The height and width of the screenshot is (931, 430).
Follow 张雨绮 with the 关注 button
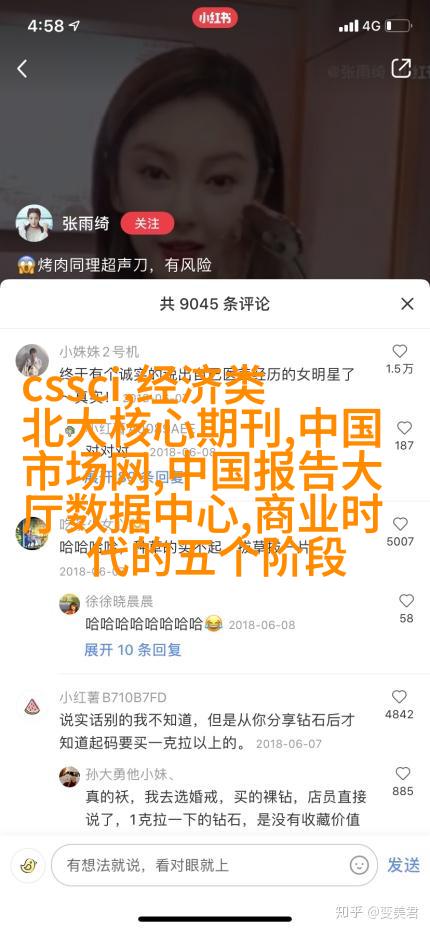coord(147,223)
